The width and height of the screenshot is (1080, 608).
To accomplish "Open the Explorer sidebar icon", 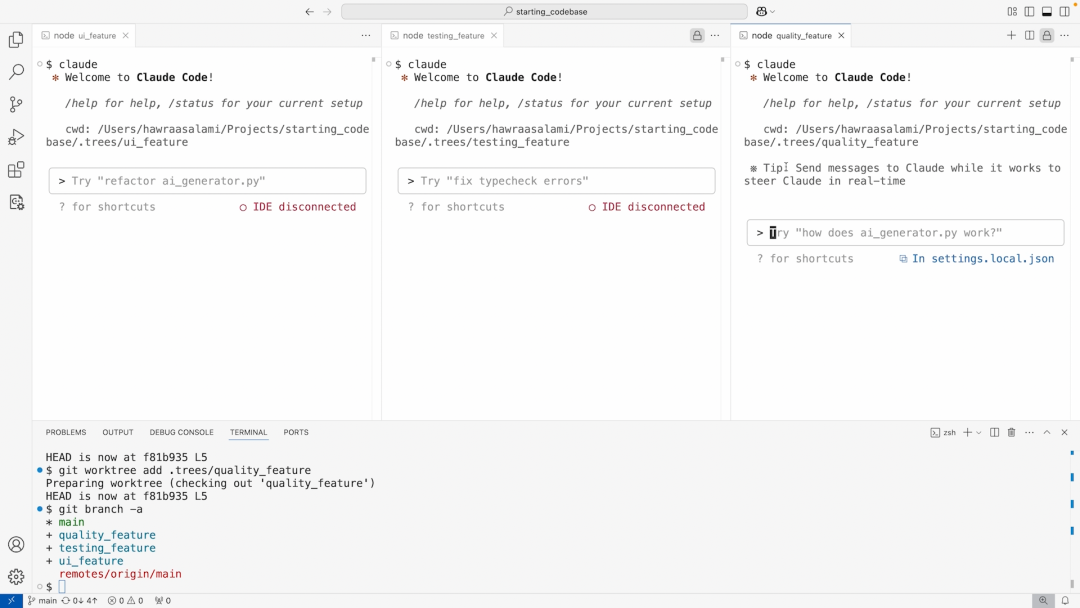I will [15, 39].
